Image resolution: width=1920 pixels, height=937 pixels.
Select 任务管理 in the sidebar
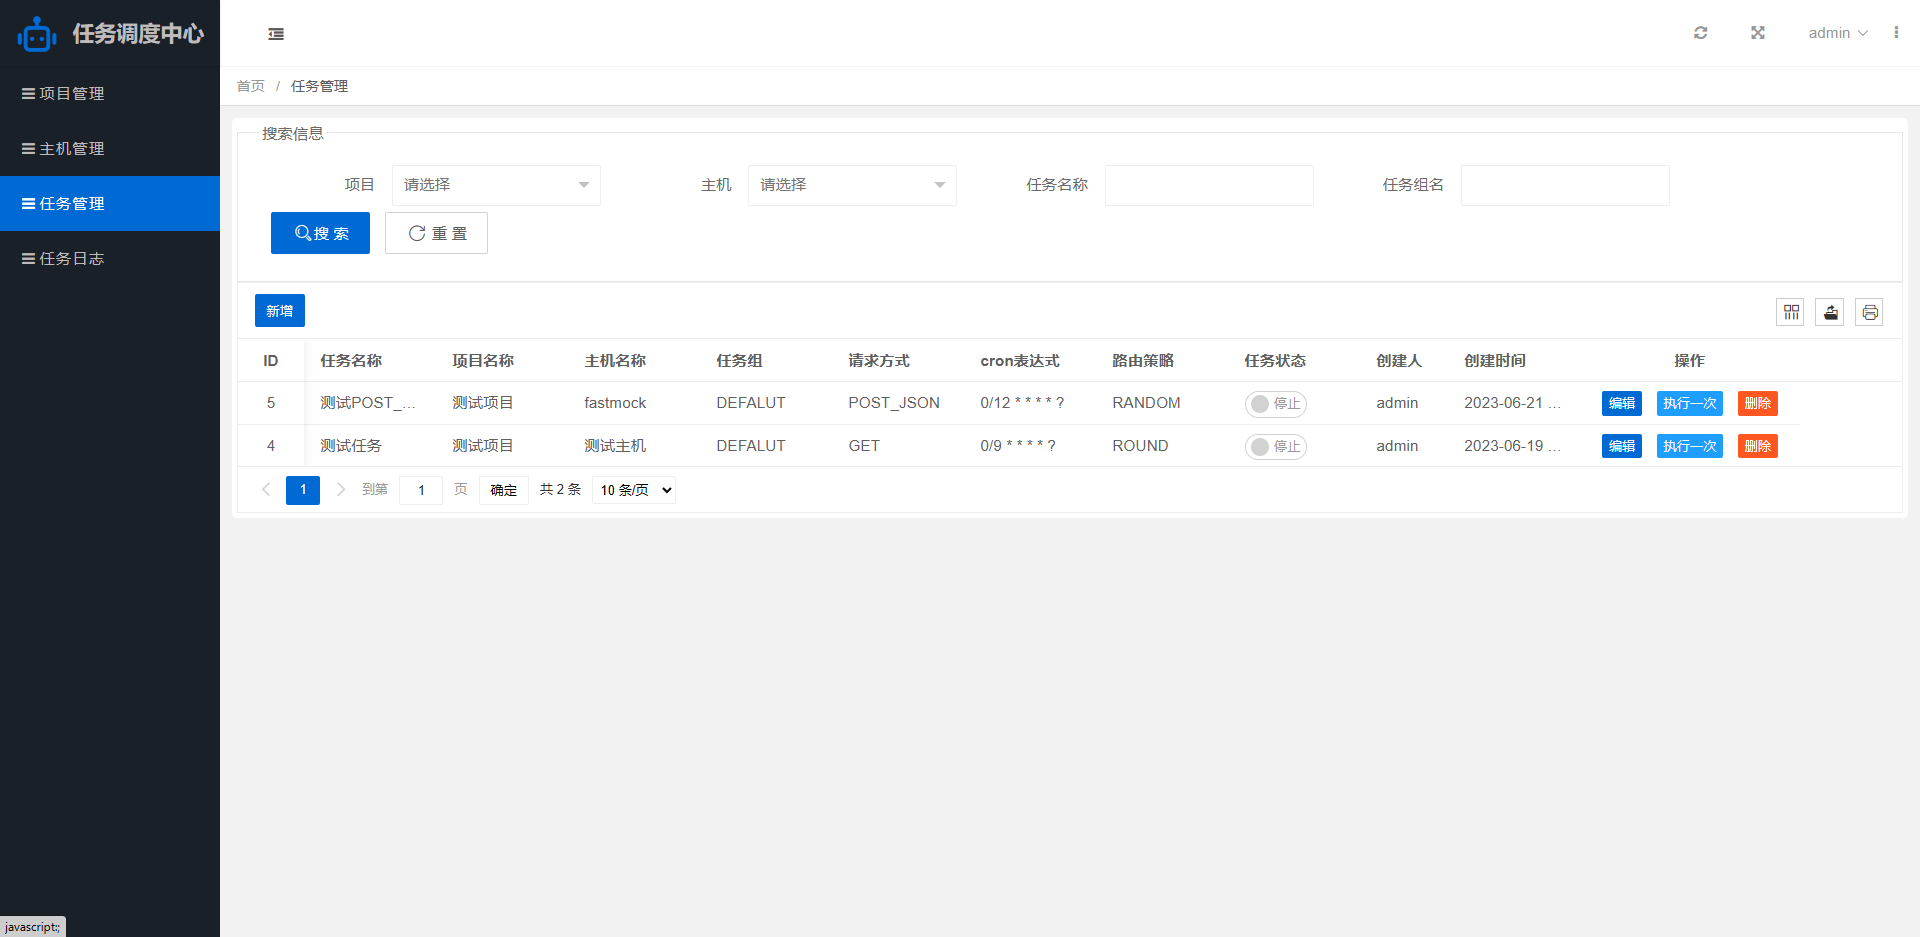point(110,203)
